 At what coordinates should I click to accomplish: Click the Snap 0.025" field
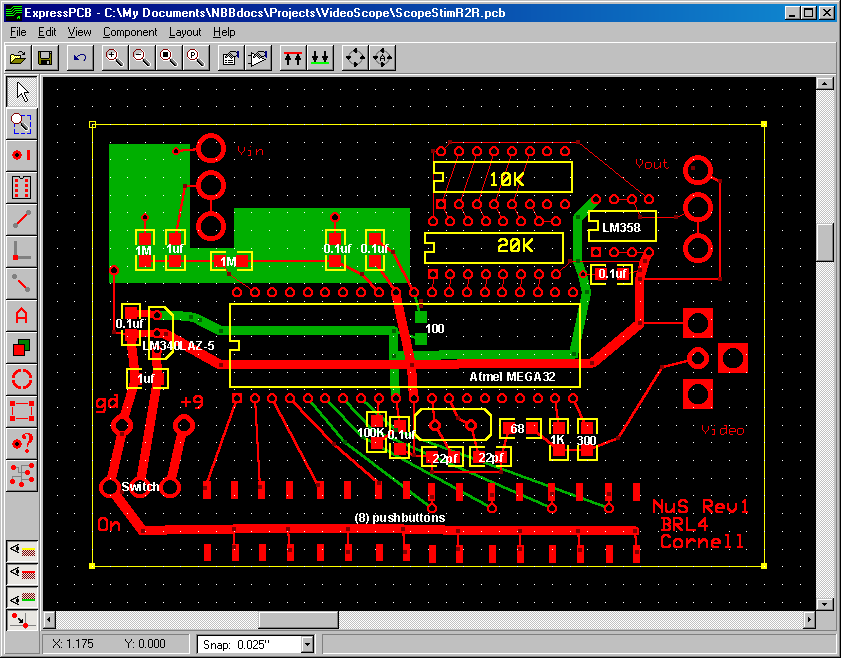(249, 645)
